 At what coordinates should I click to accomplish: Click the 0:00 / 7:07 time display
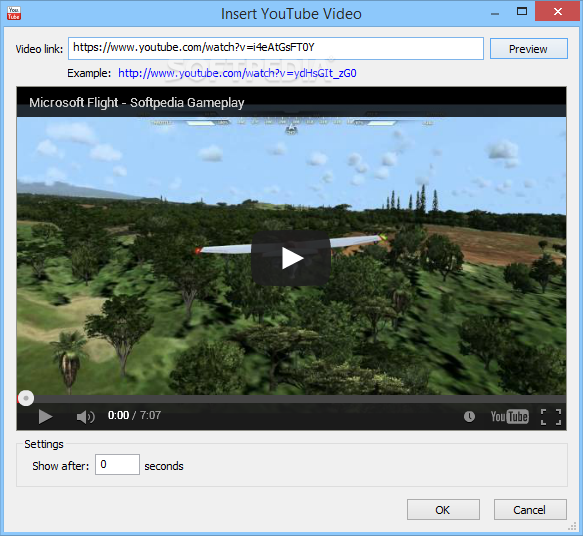coord(134,415)
